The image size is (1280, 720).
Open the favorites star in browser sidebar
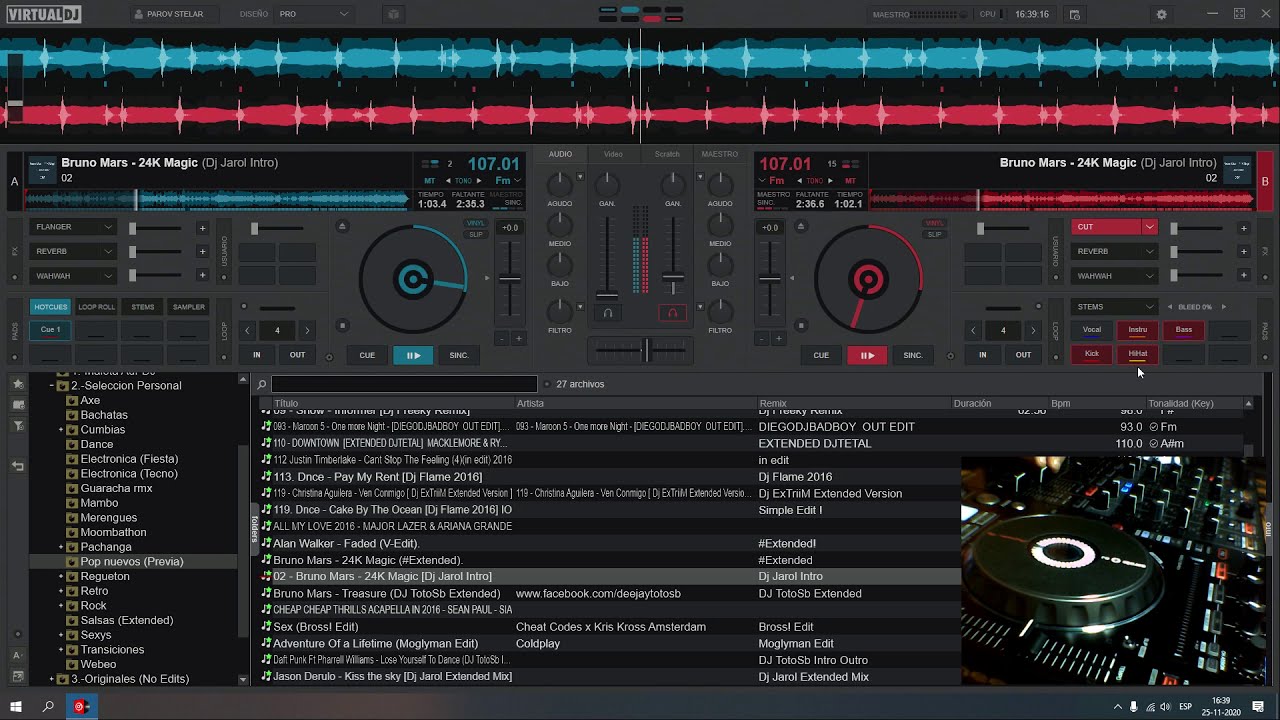click(17, 383)
